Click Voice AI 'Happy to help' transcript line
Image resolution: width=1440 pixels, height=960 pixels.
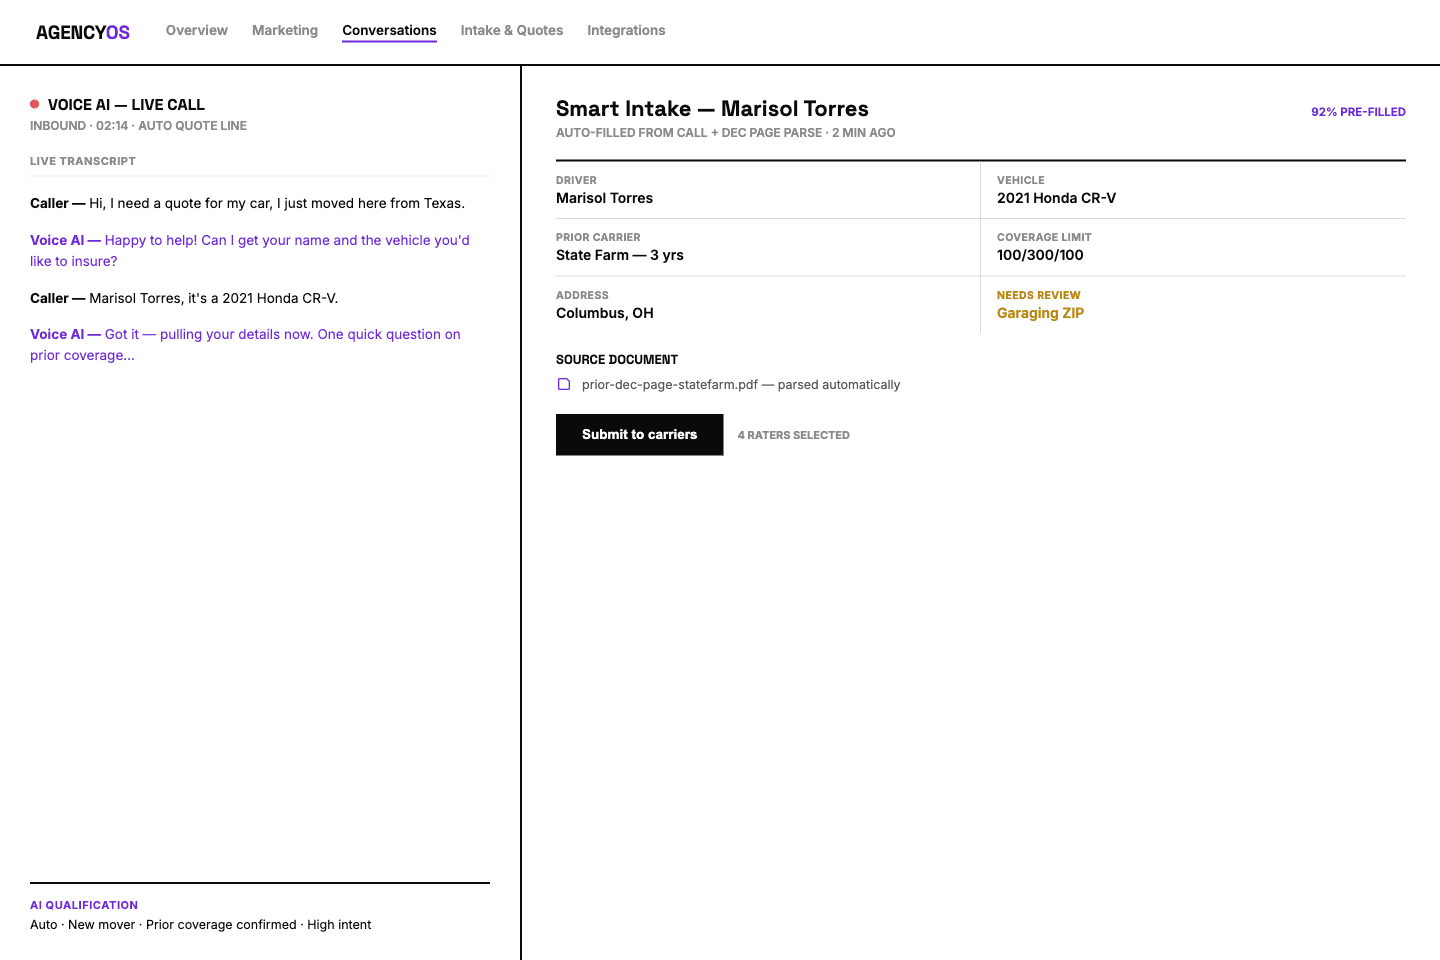[250, 250]
